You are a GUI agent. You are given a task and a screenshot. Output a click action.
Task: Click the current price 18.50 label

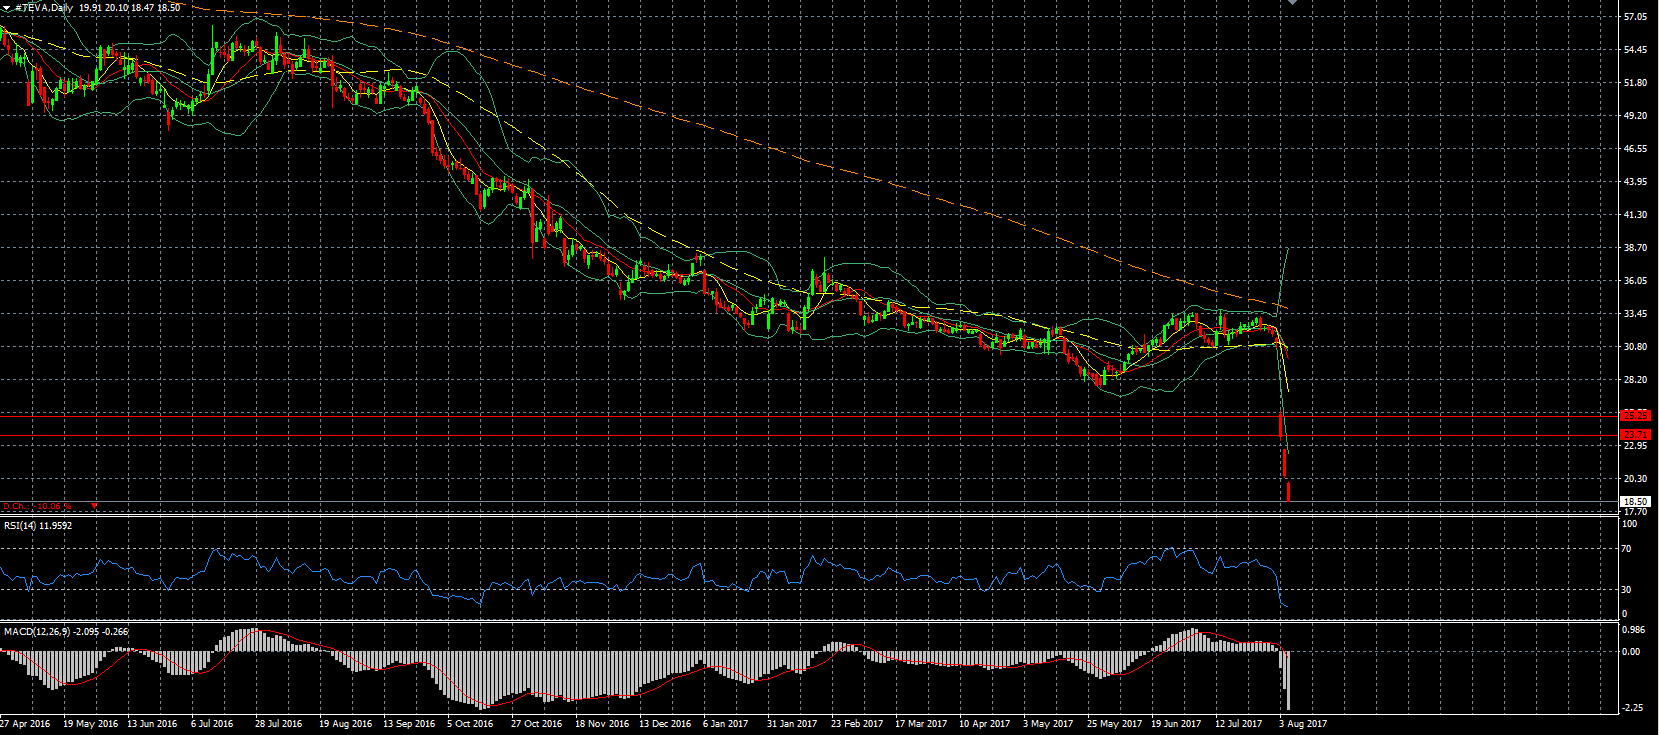click(x=1636, y=502)
